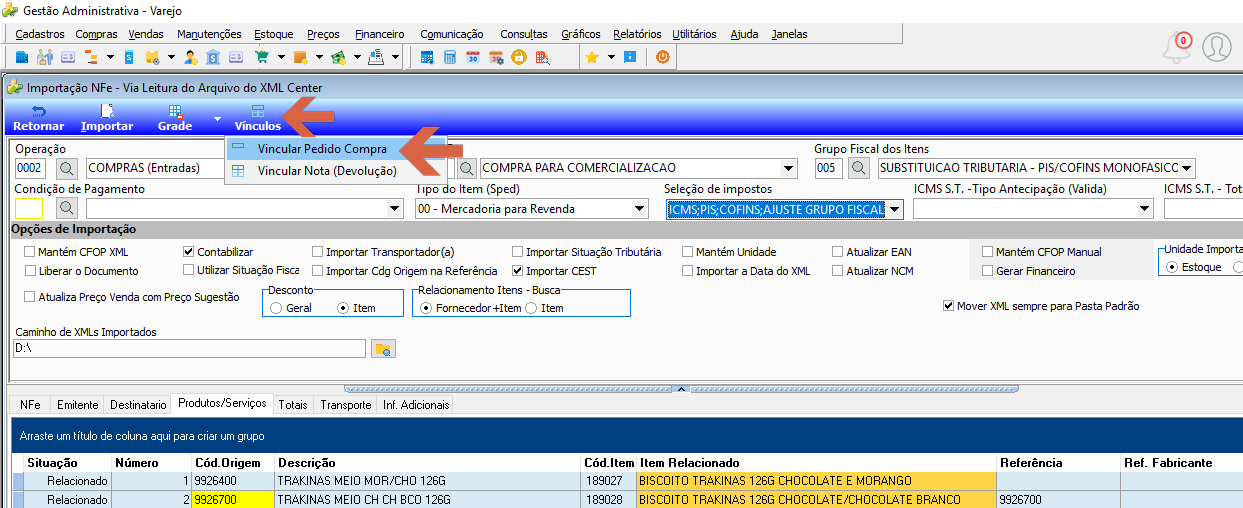Viewport: 1243px width, 508px height.
Task: Select the Geral discount radio button
Action: [x=276, y=308]
